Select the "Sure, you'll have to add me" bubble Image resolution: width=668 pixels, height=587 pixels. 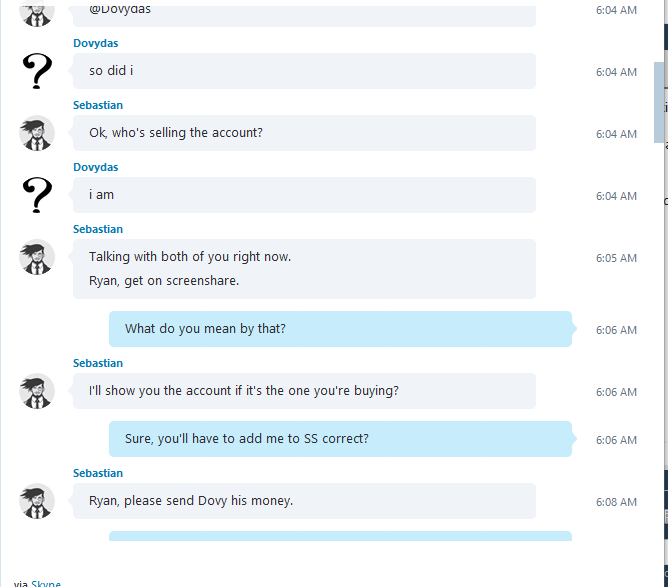340,439
